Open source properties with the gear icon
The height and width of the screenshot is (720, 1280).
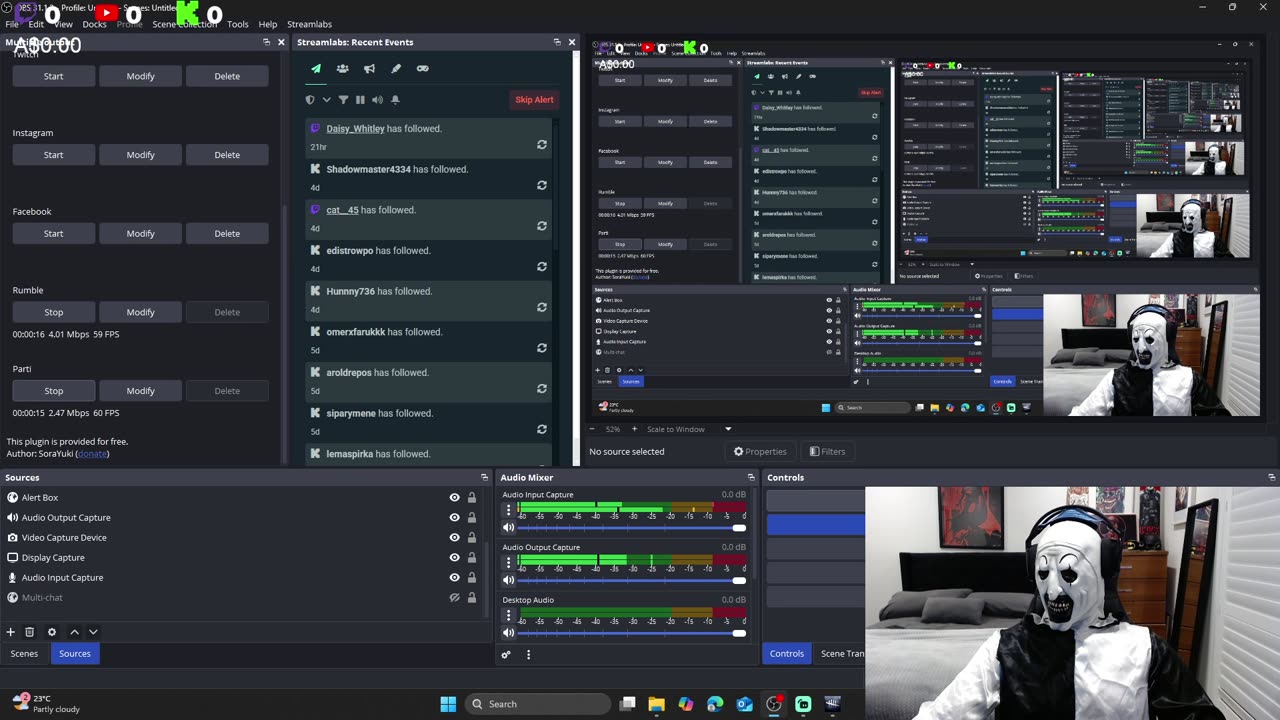(x=52, y=632)
